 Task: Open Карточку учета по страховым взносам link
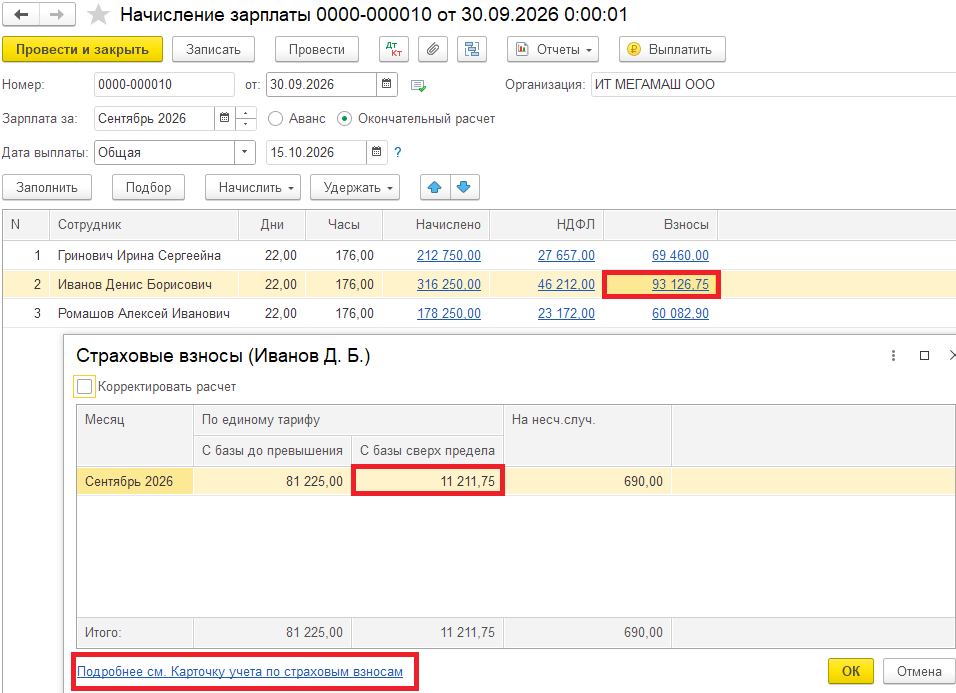point(240,672)
